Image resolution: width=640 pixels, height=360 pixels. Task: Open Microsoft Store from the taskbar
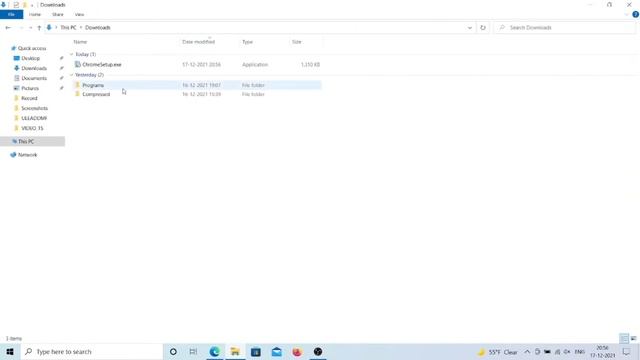[x=256, y=351]
